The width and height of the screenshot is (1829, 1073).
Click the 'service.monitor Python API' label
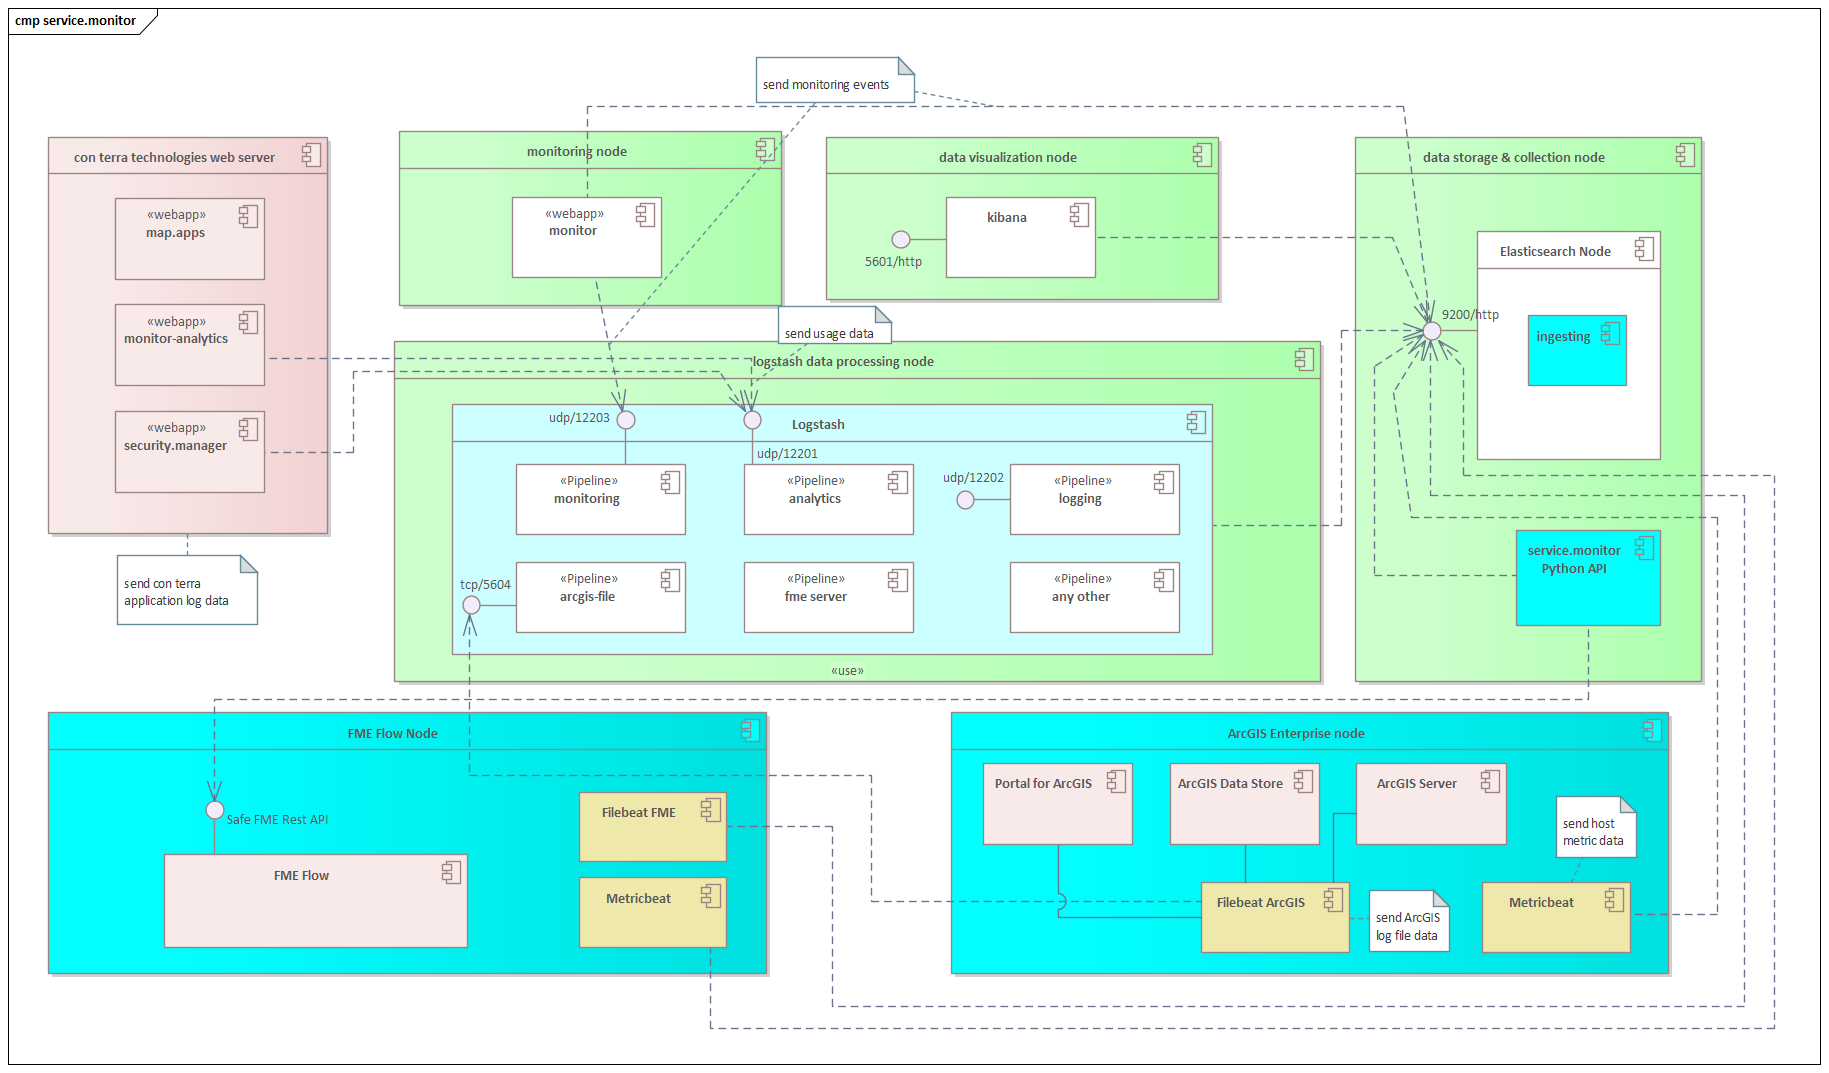[1574, 559]
